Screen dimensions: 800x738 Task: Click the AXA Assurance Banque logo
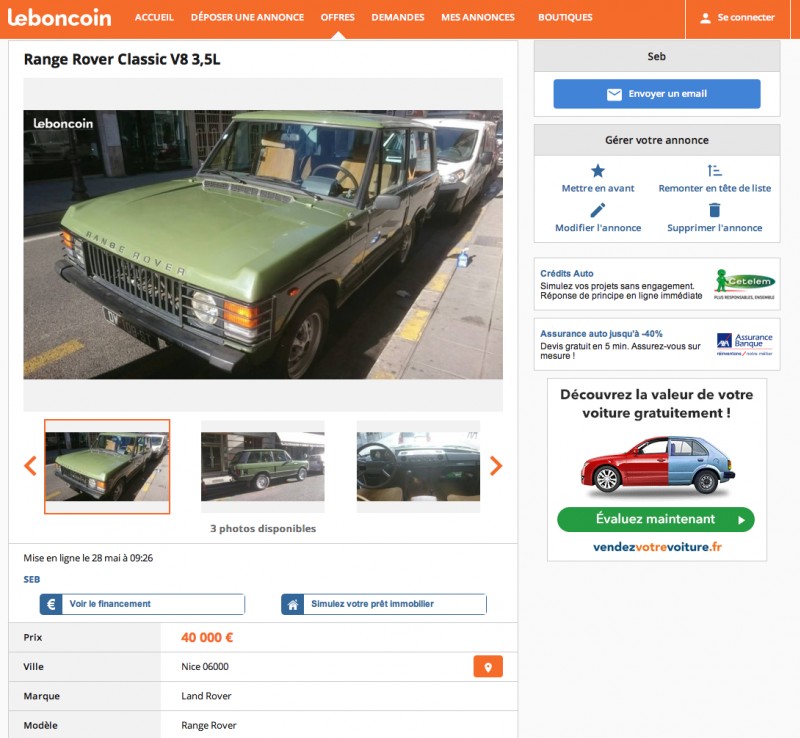coord(744,343)
